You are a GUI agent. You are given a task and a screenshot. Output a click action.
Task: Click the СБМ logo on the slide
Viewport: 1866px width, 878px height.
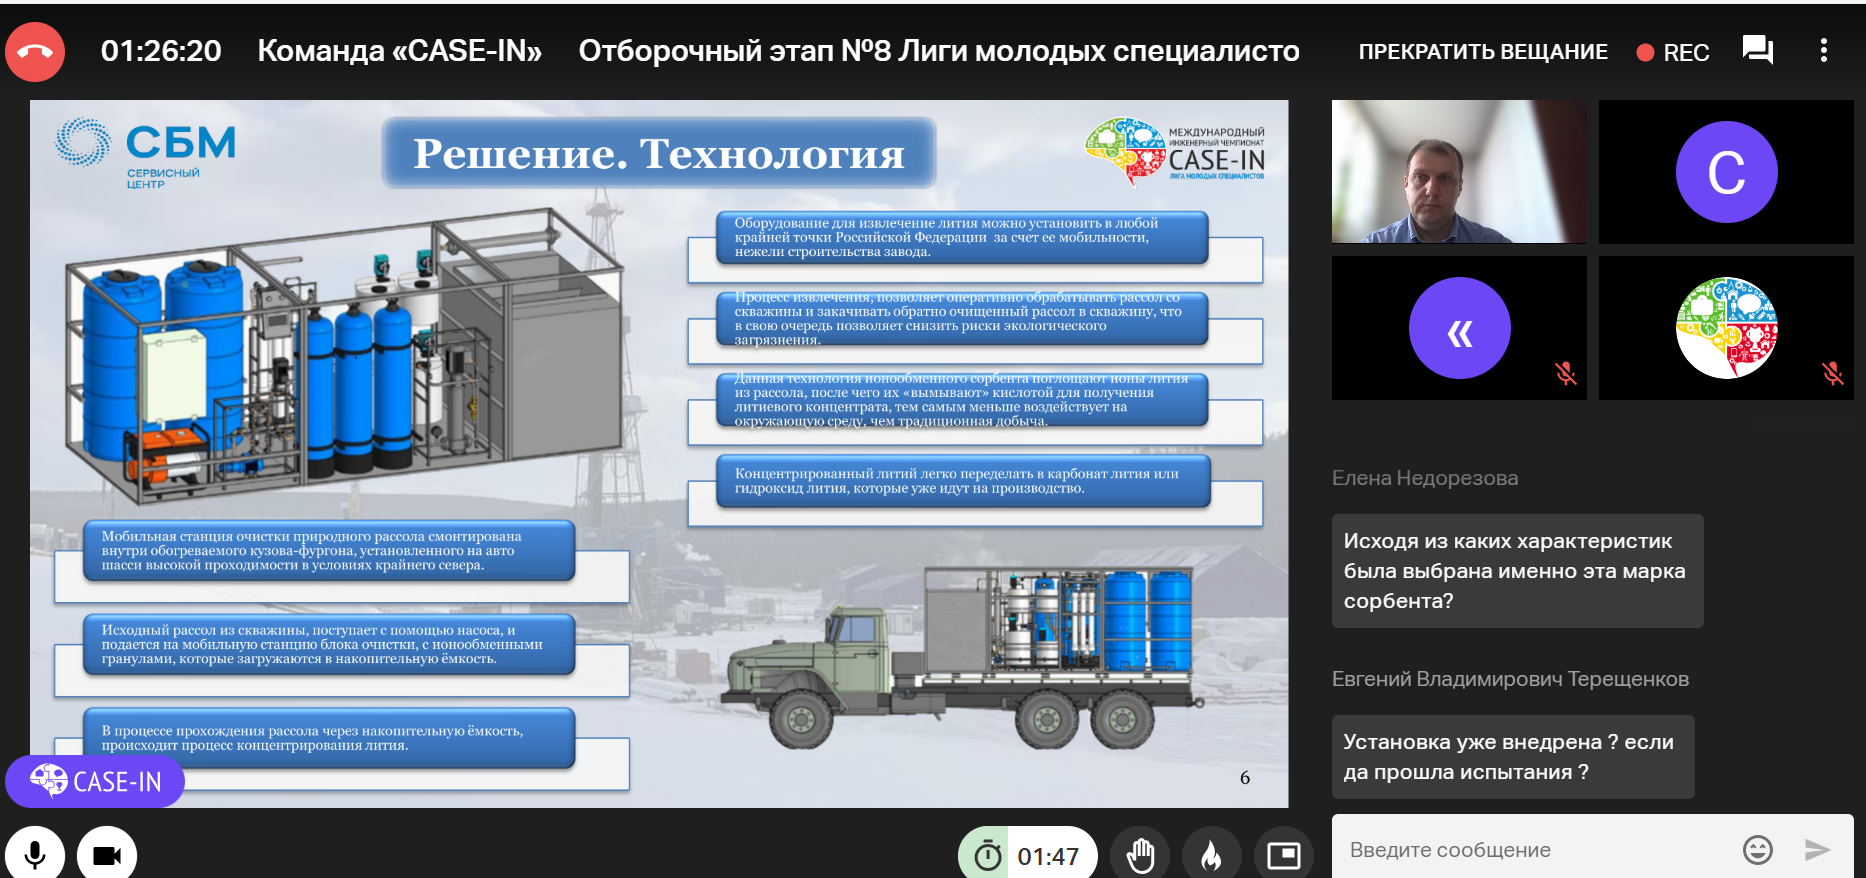146,153
